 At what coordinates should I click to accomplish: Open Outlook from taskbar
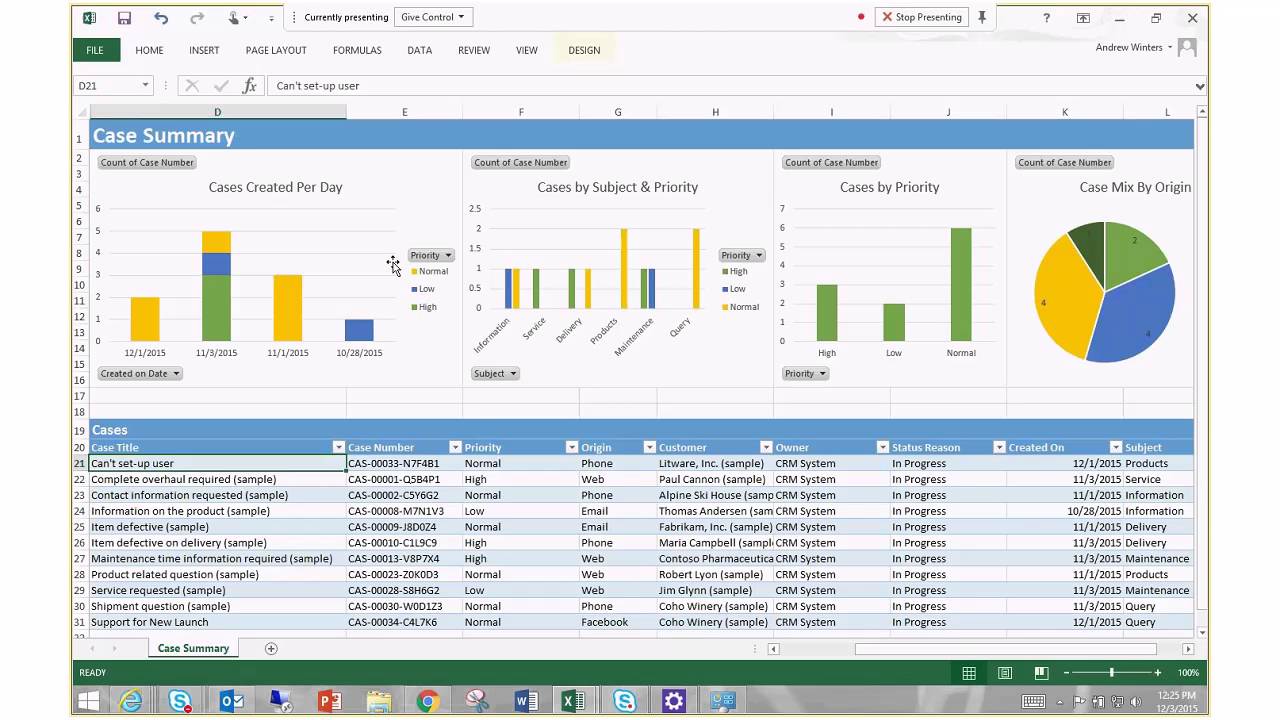pos(231,701)
